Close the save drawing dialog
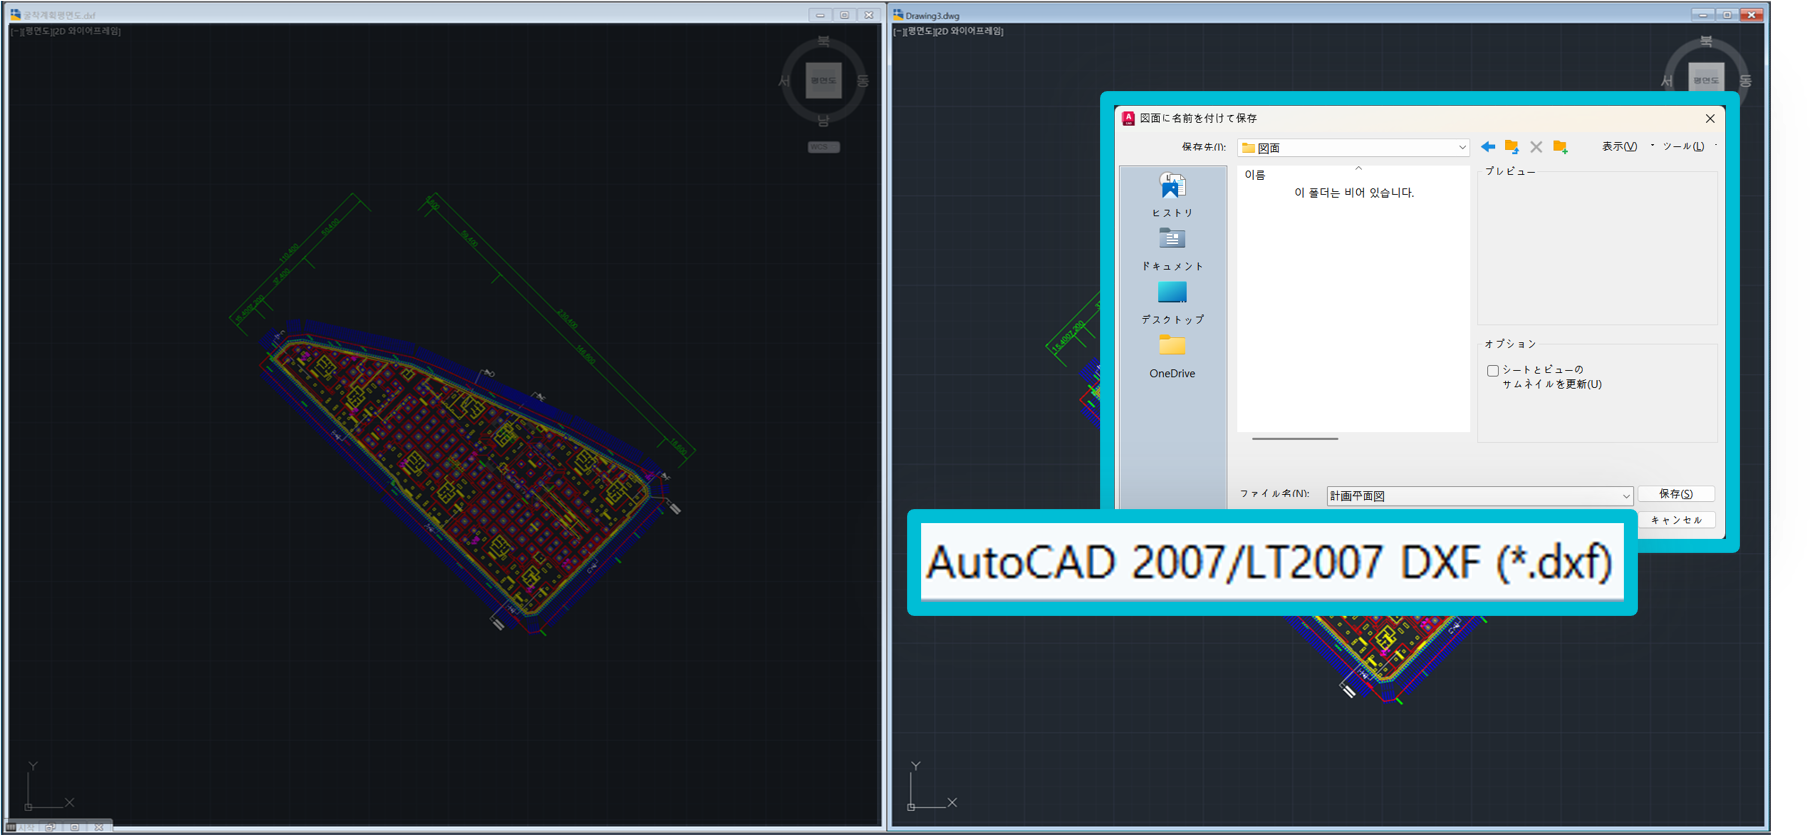The height and width of the screenshot is (835, 1812). coord(1710,118)
